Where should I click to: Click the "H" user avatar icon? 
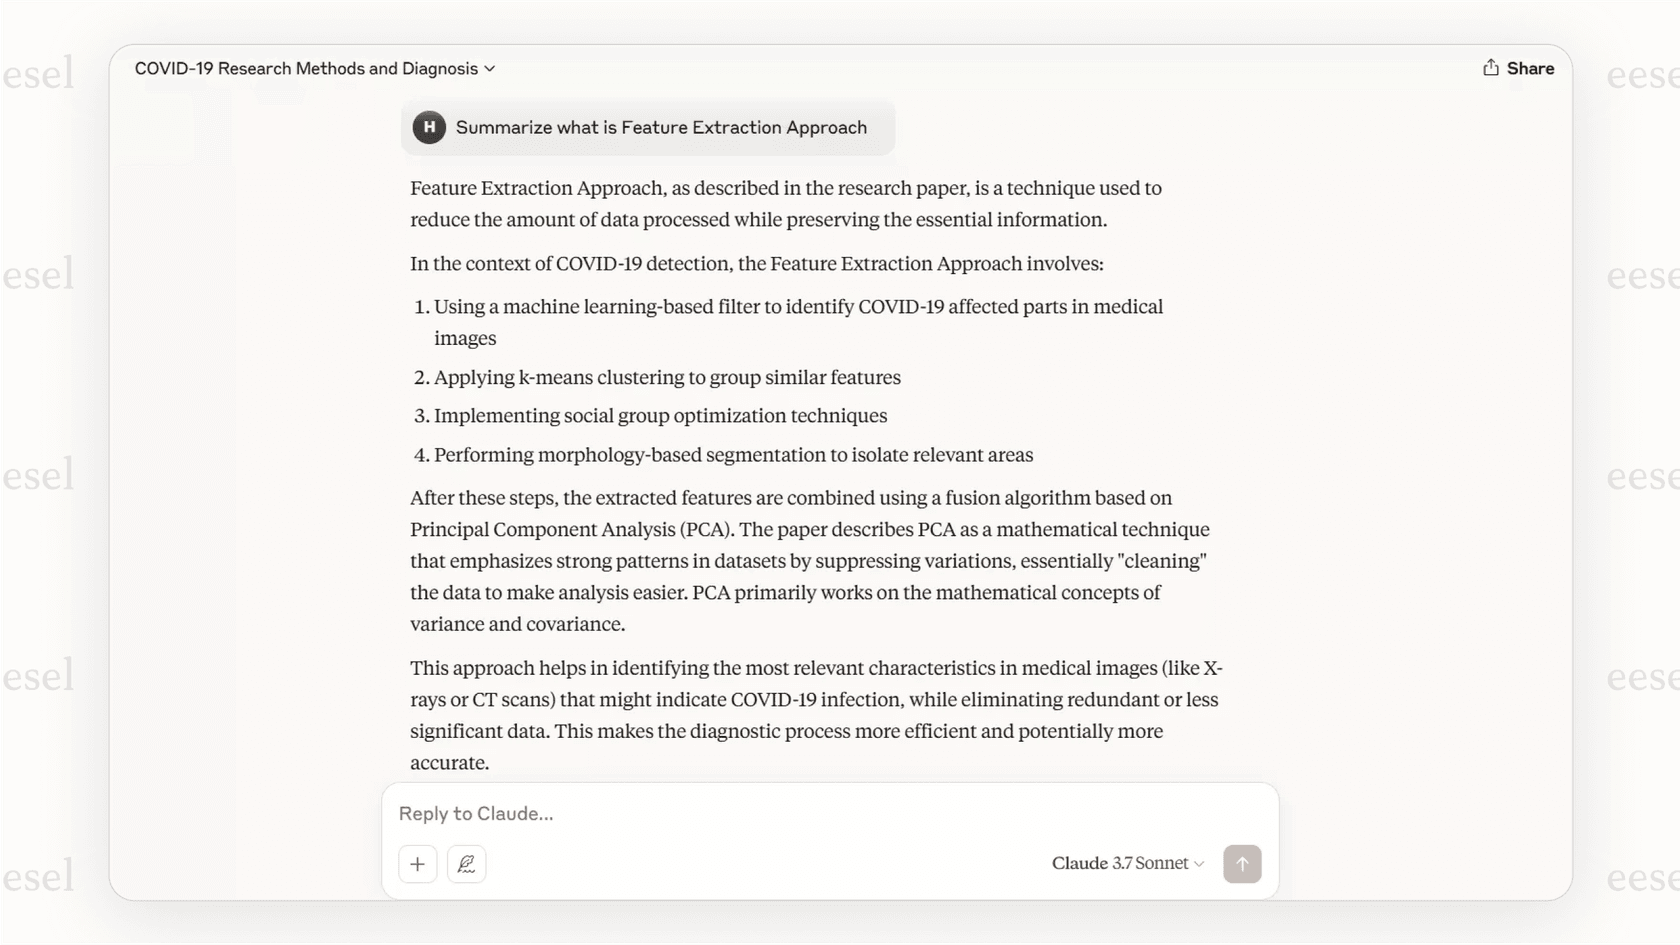(x=428, y=127)
